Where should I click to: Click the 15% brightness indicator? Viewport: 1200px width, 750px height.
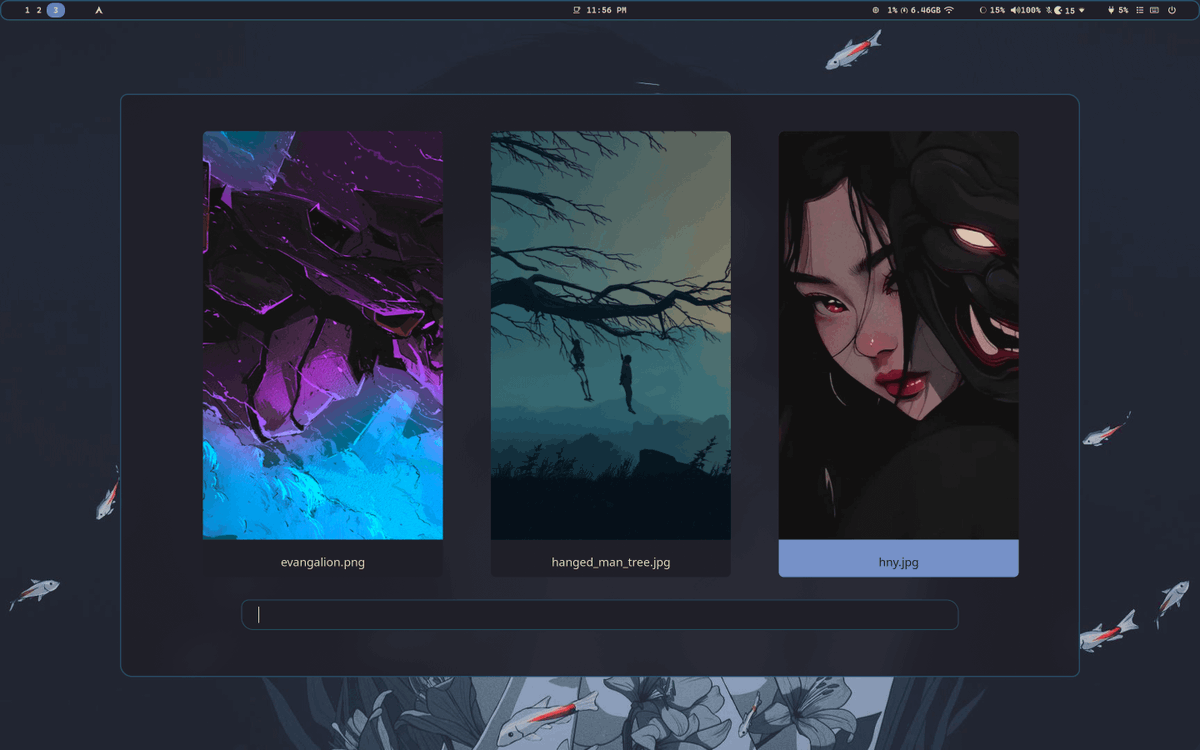point(992,10)
